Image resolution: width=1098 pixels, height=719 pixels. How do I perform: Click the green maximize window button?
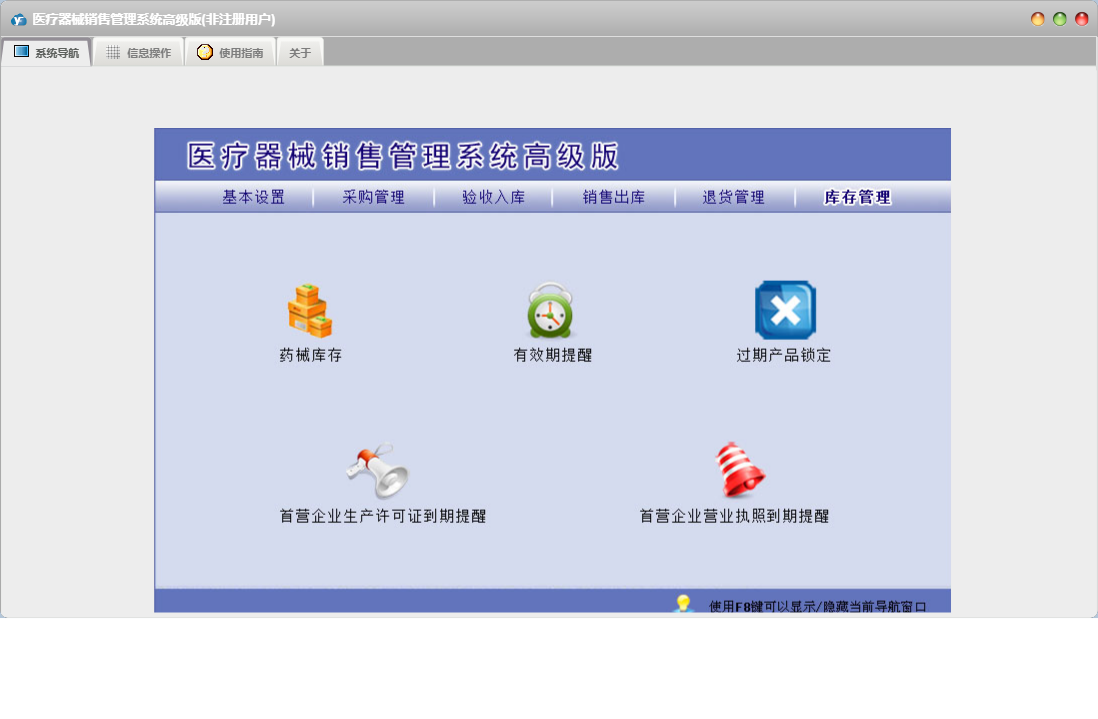click(1060, 19)
